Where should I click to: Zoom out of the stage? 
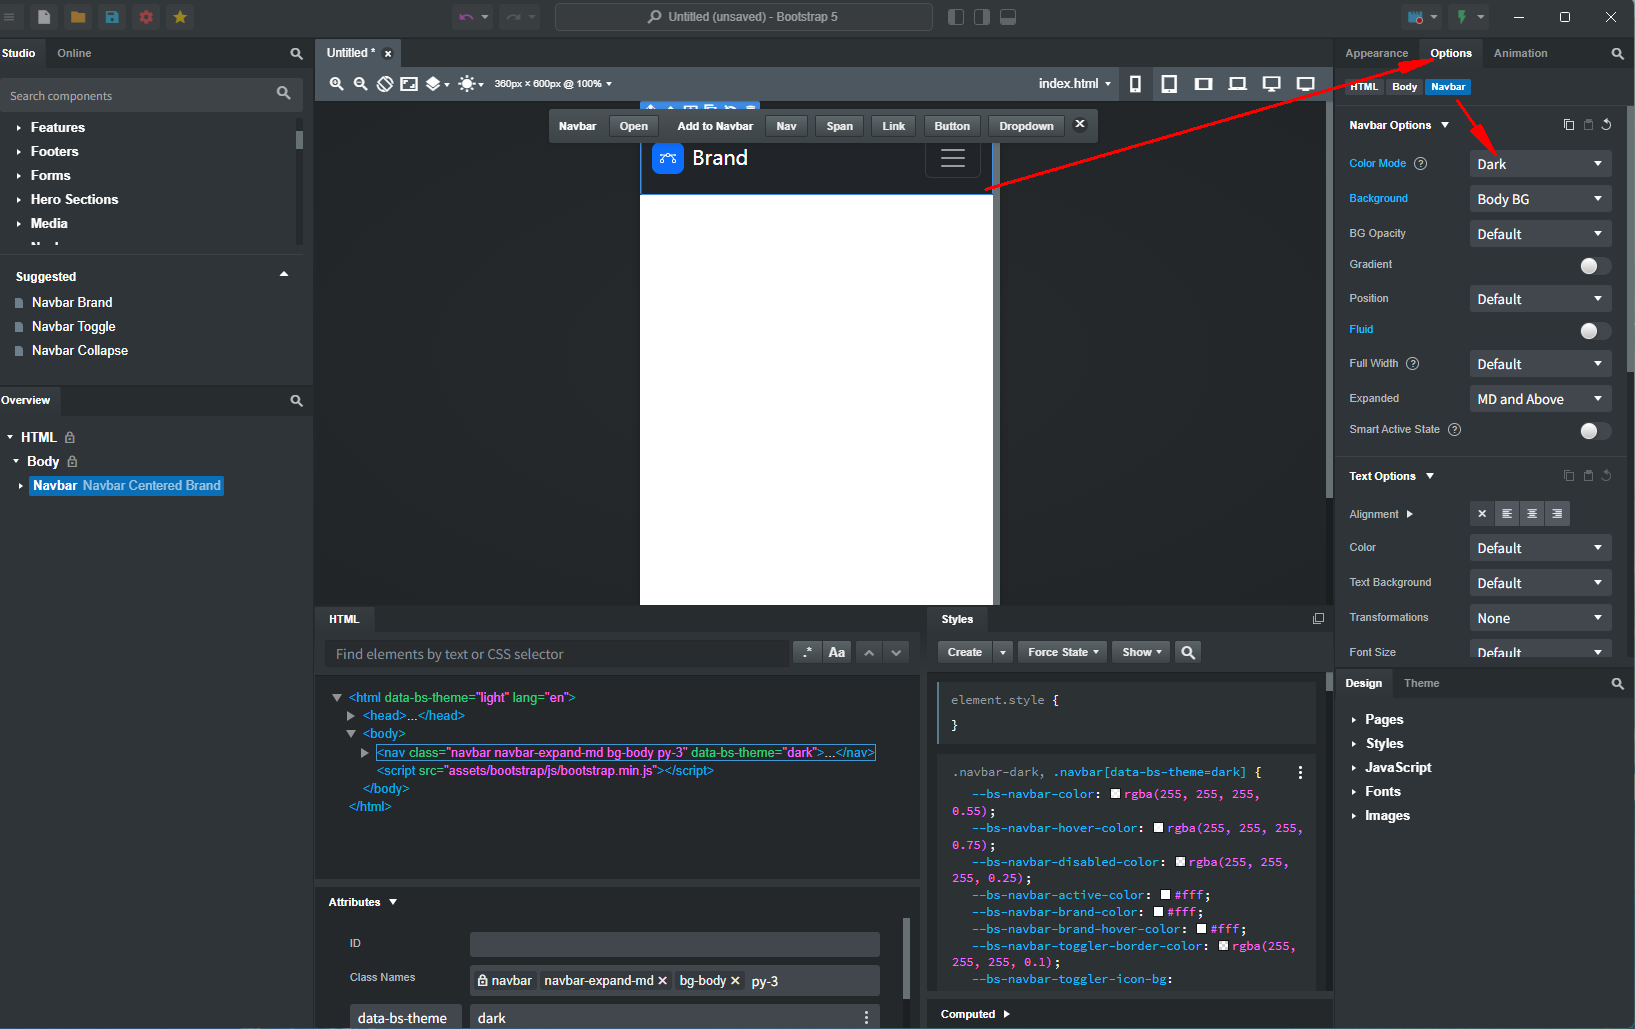pos(360,84)
